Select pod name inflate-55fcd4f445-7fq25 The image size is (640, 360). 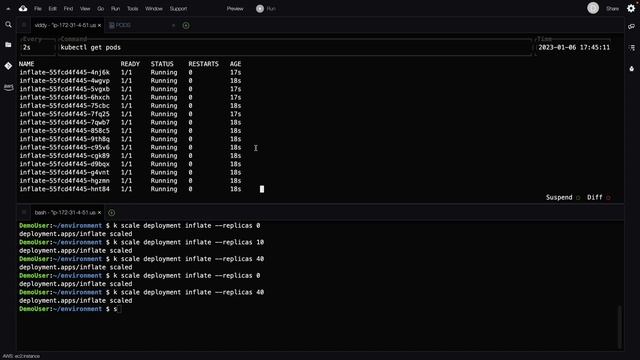(64, 114)
